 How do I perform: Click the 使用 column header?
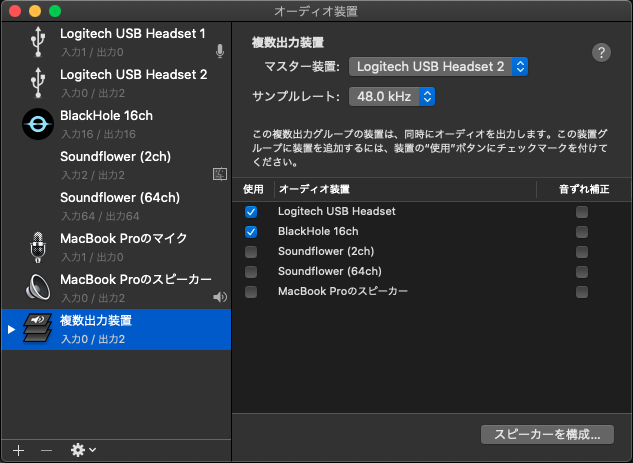click(x=253, y=189)
